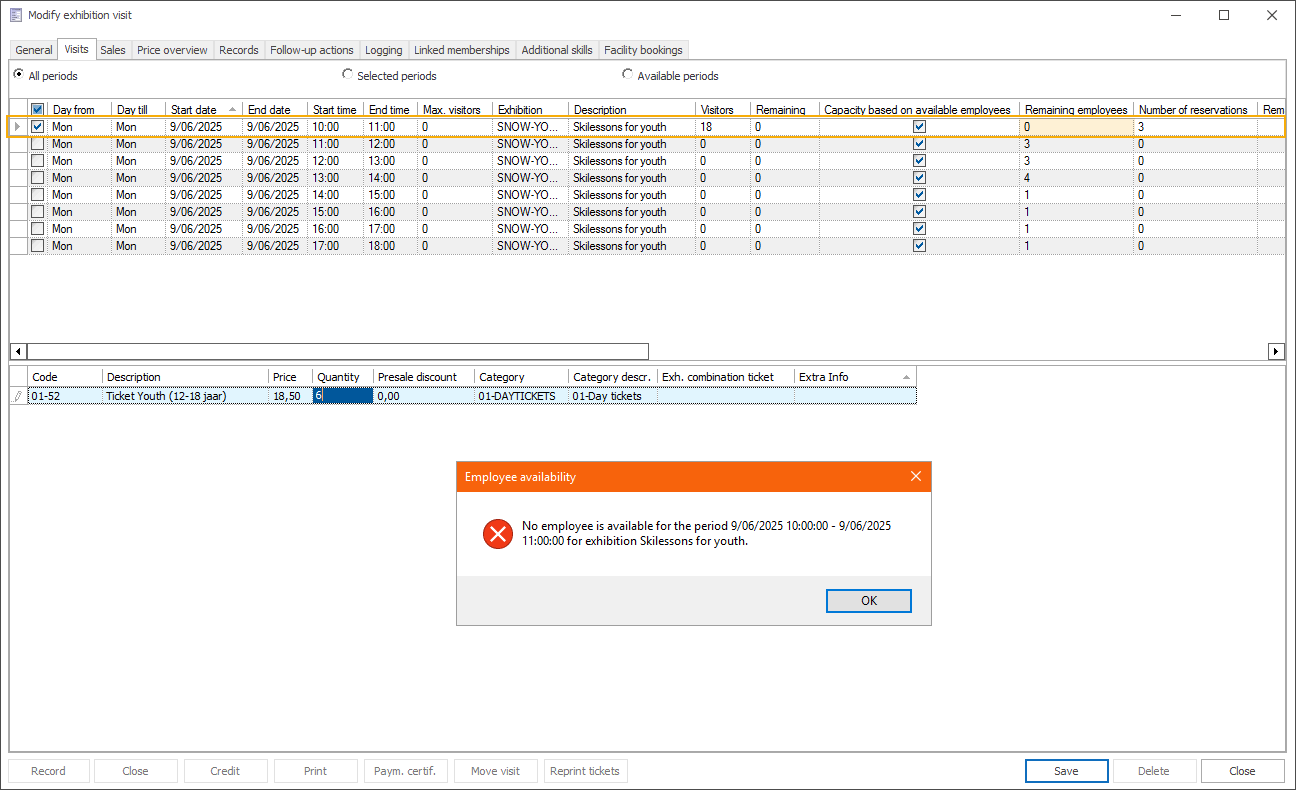
Task: Click the red error icon in dialog
Action: 497,534
